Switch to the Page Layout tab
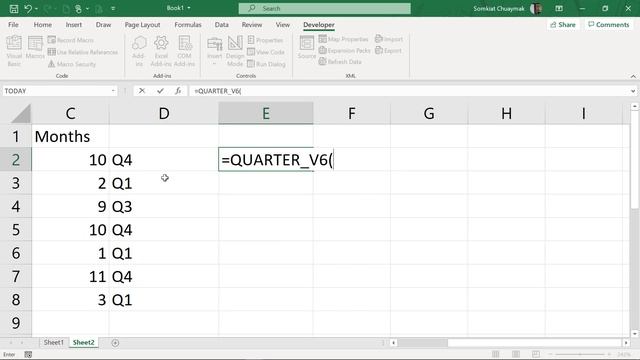The image size is (640, 360). point(142,25)
